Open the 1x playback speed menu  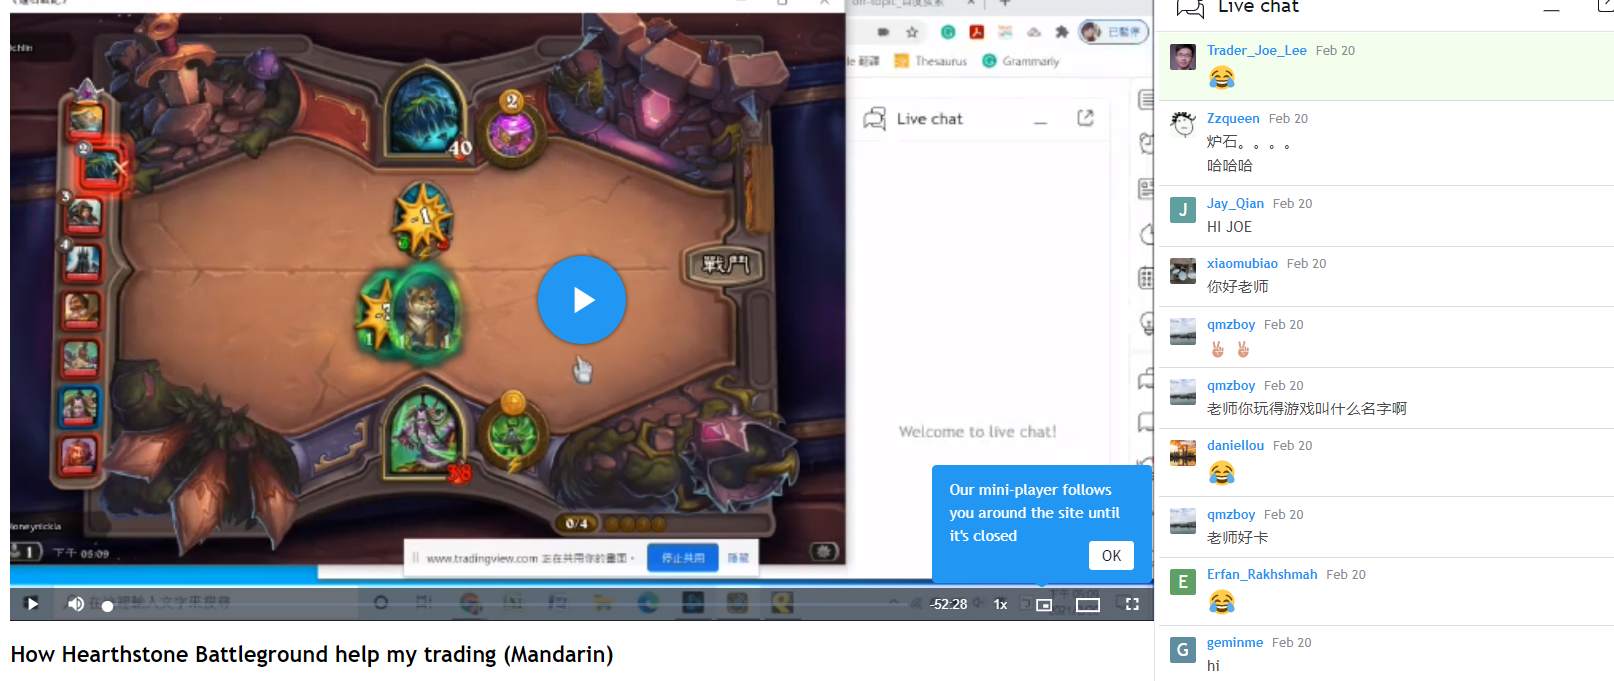(1000, 604)
